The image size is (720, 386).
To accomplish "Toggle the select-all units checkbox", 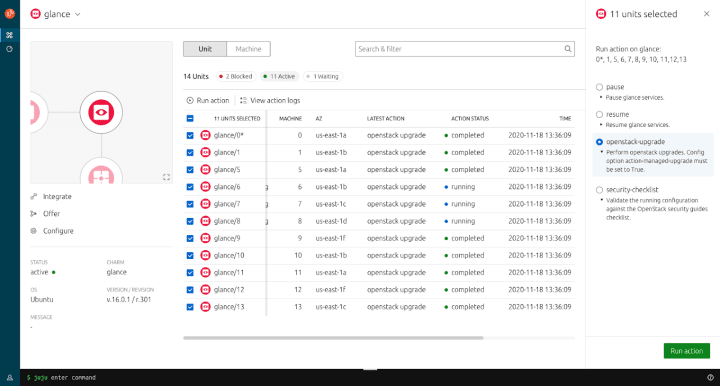I will [190, 118].
